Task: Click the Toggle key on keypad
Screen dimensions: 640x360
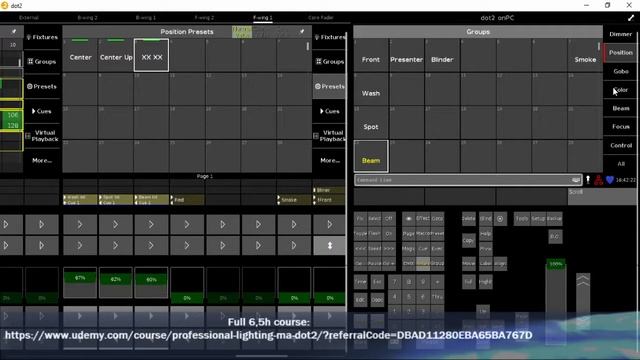Action: pos(360,233)
